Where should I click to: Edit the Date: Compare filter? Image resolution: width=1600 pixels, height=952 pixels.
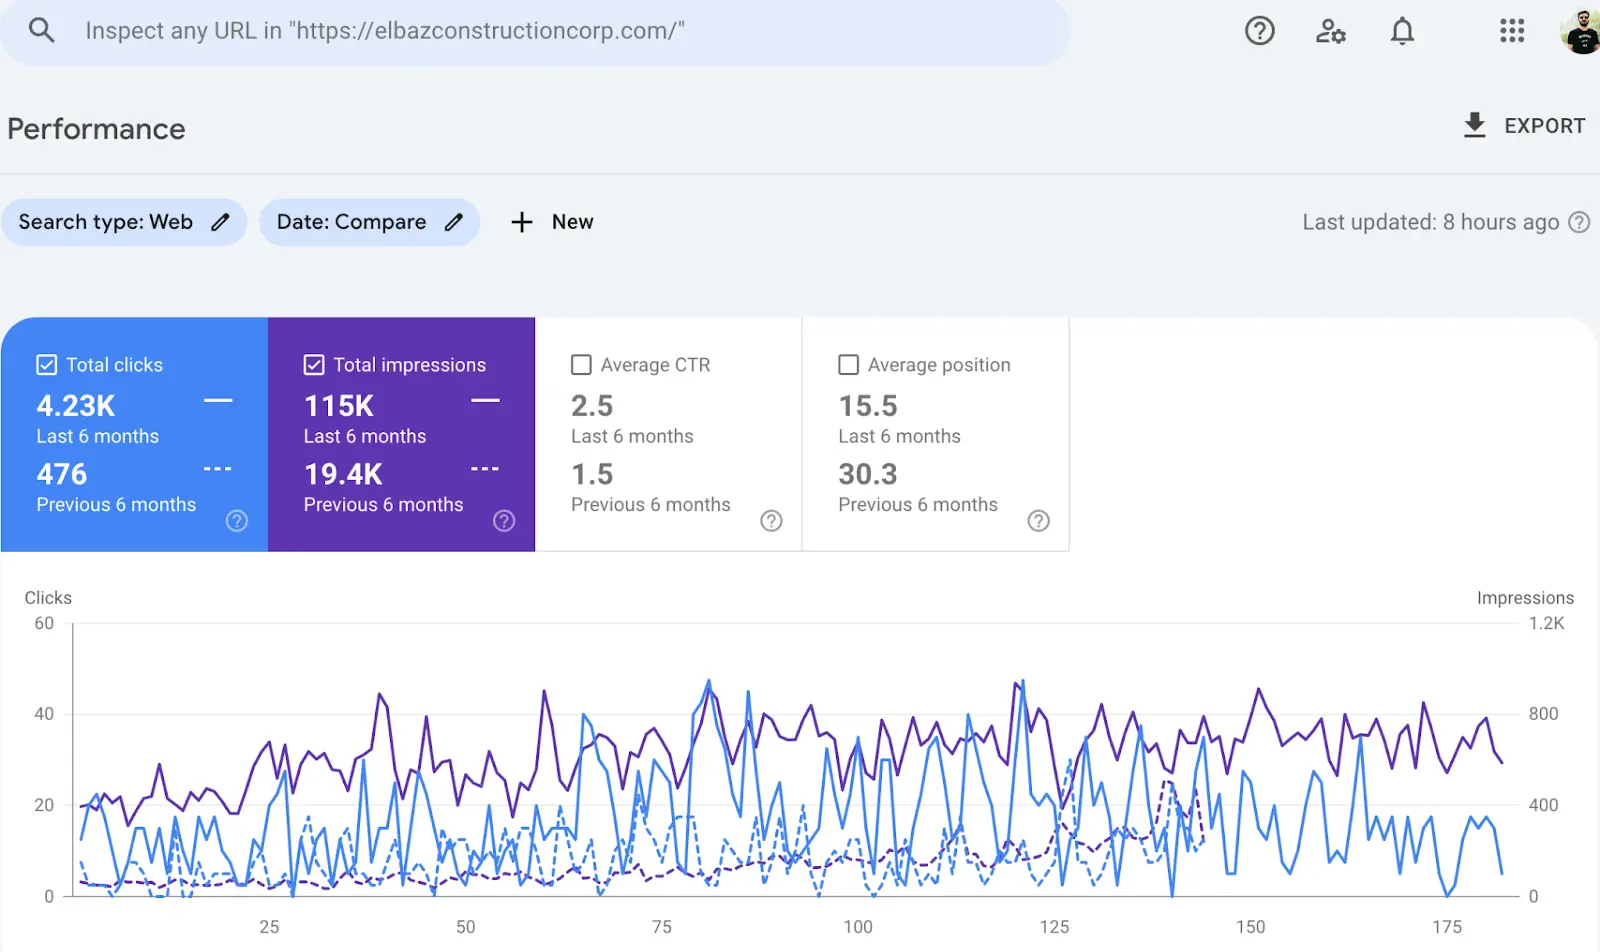369,222
